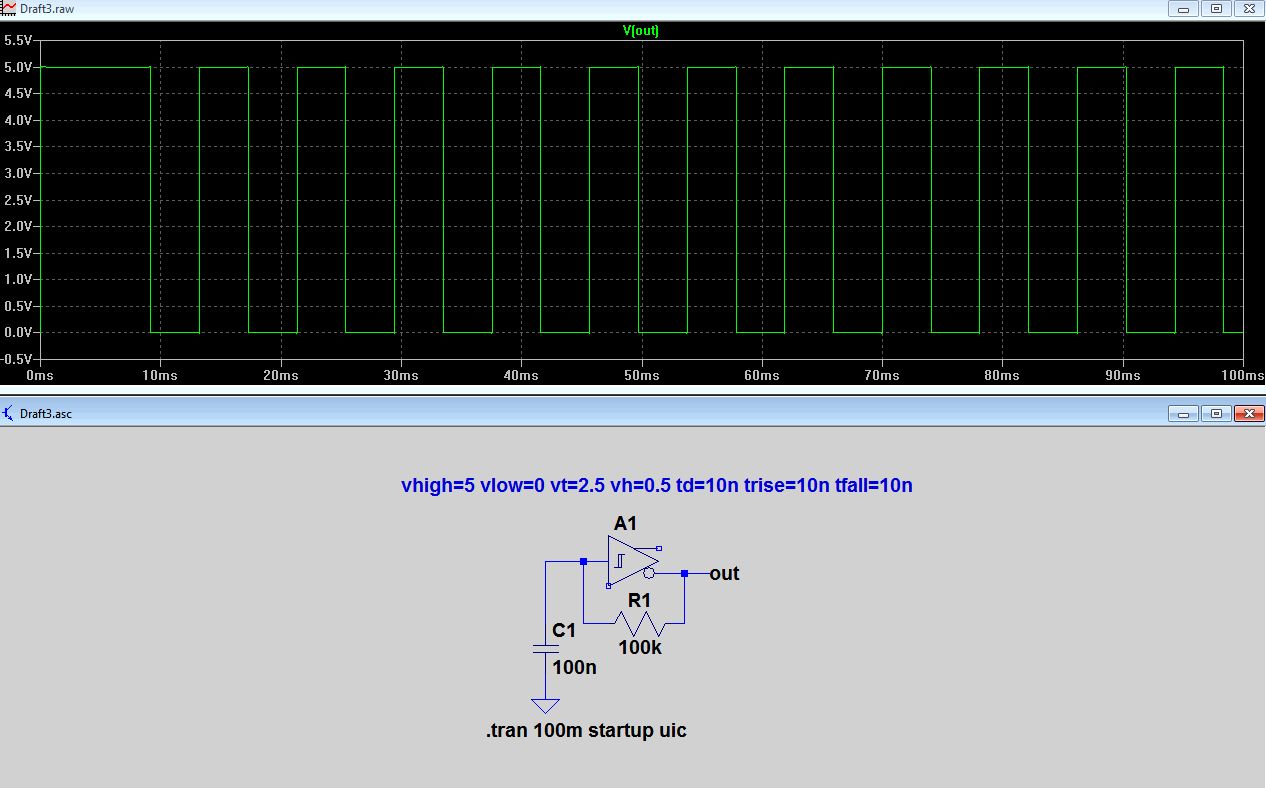
Task: Click the -0.5V vertical axis label
Action: [18, 358]
